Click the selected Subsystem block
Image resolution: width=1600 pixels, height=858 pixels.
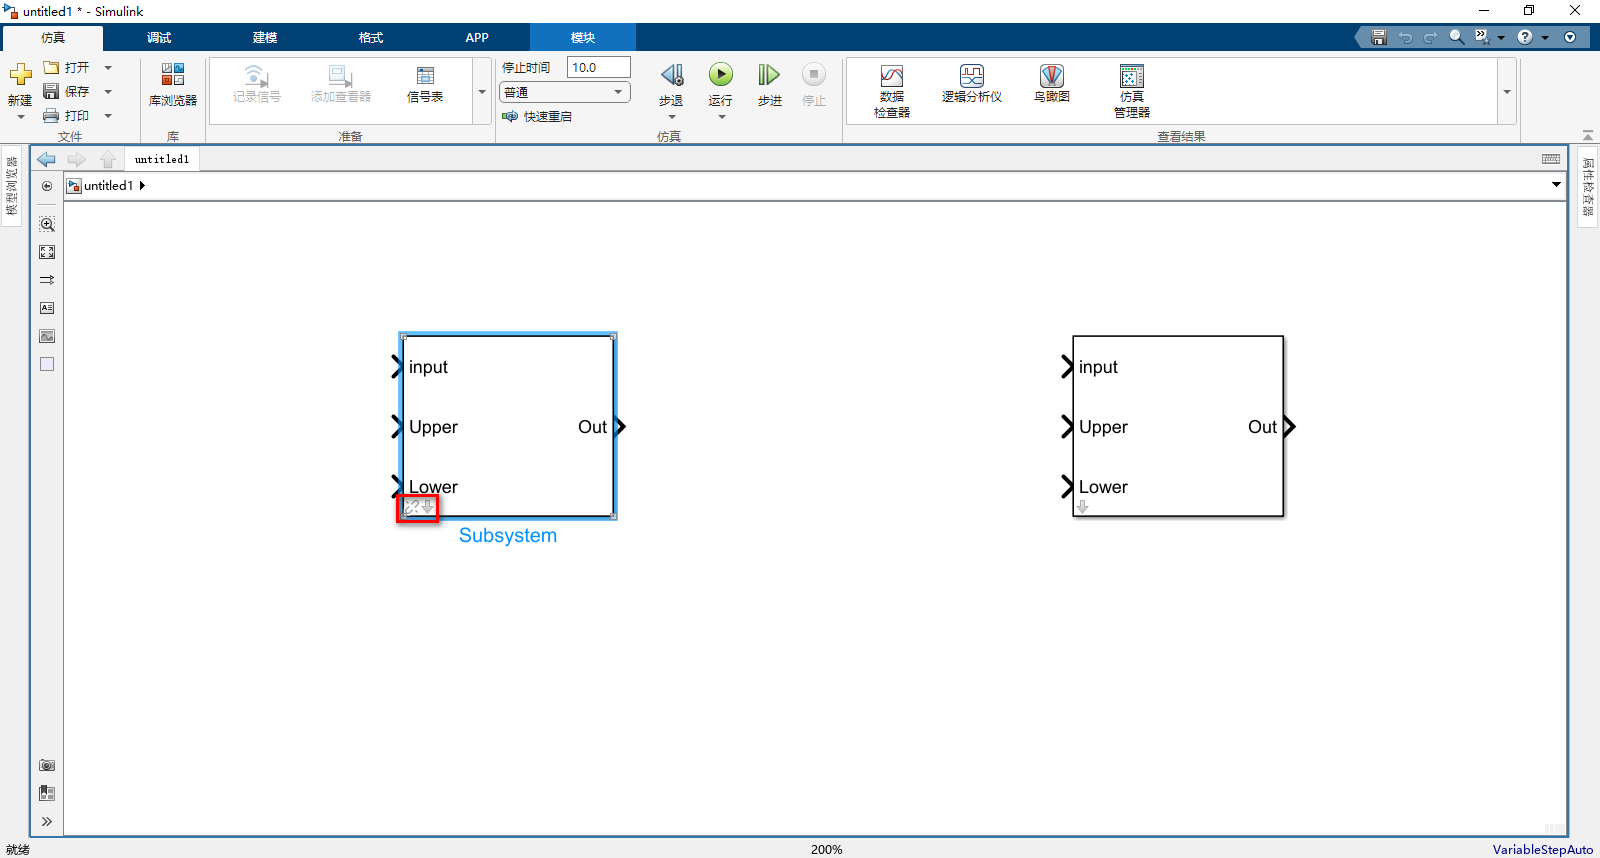(x=508, y=426)
